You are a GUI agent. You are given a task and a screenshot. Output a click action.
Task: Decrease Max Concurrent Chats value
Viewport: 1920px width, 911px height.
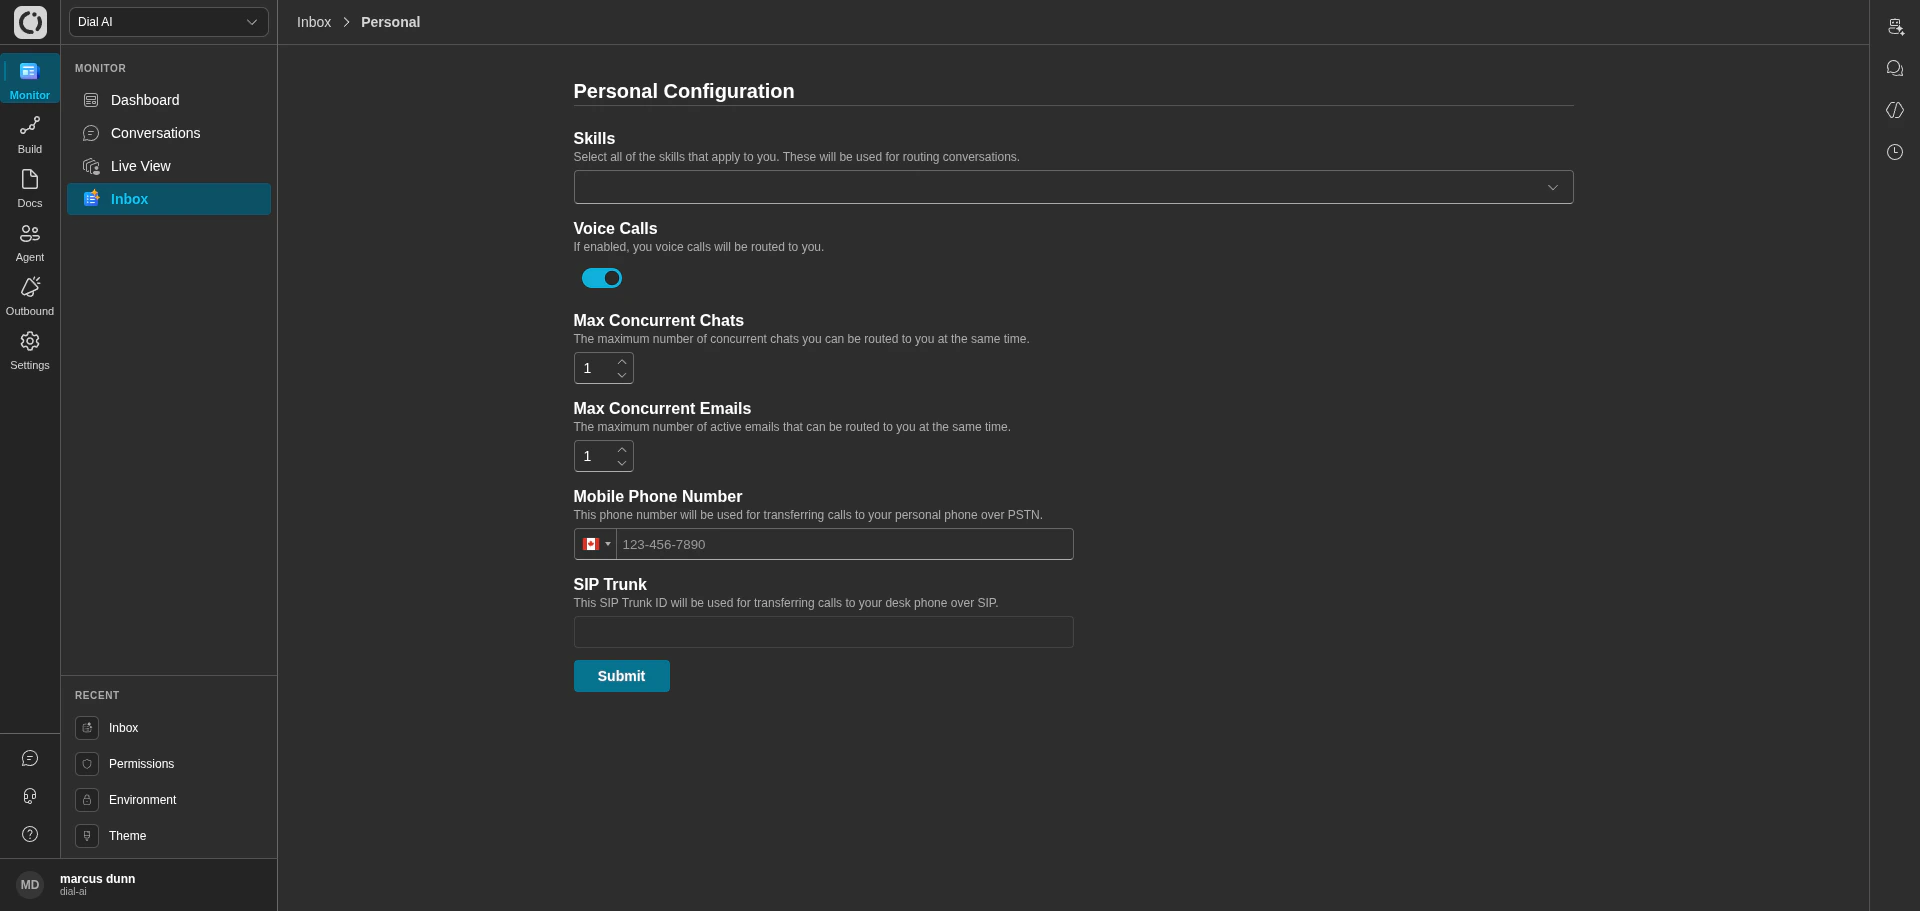(622, 375)
